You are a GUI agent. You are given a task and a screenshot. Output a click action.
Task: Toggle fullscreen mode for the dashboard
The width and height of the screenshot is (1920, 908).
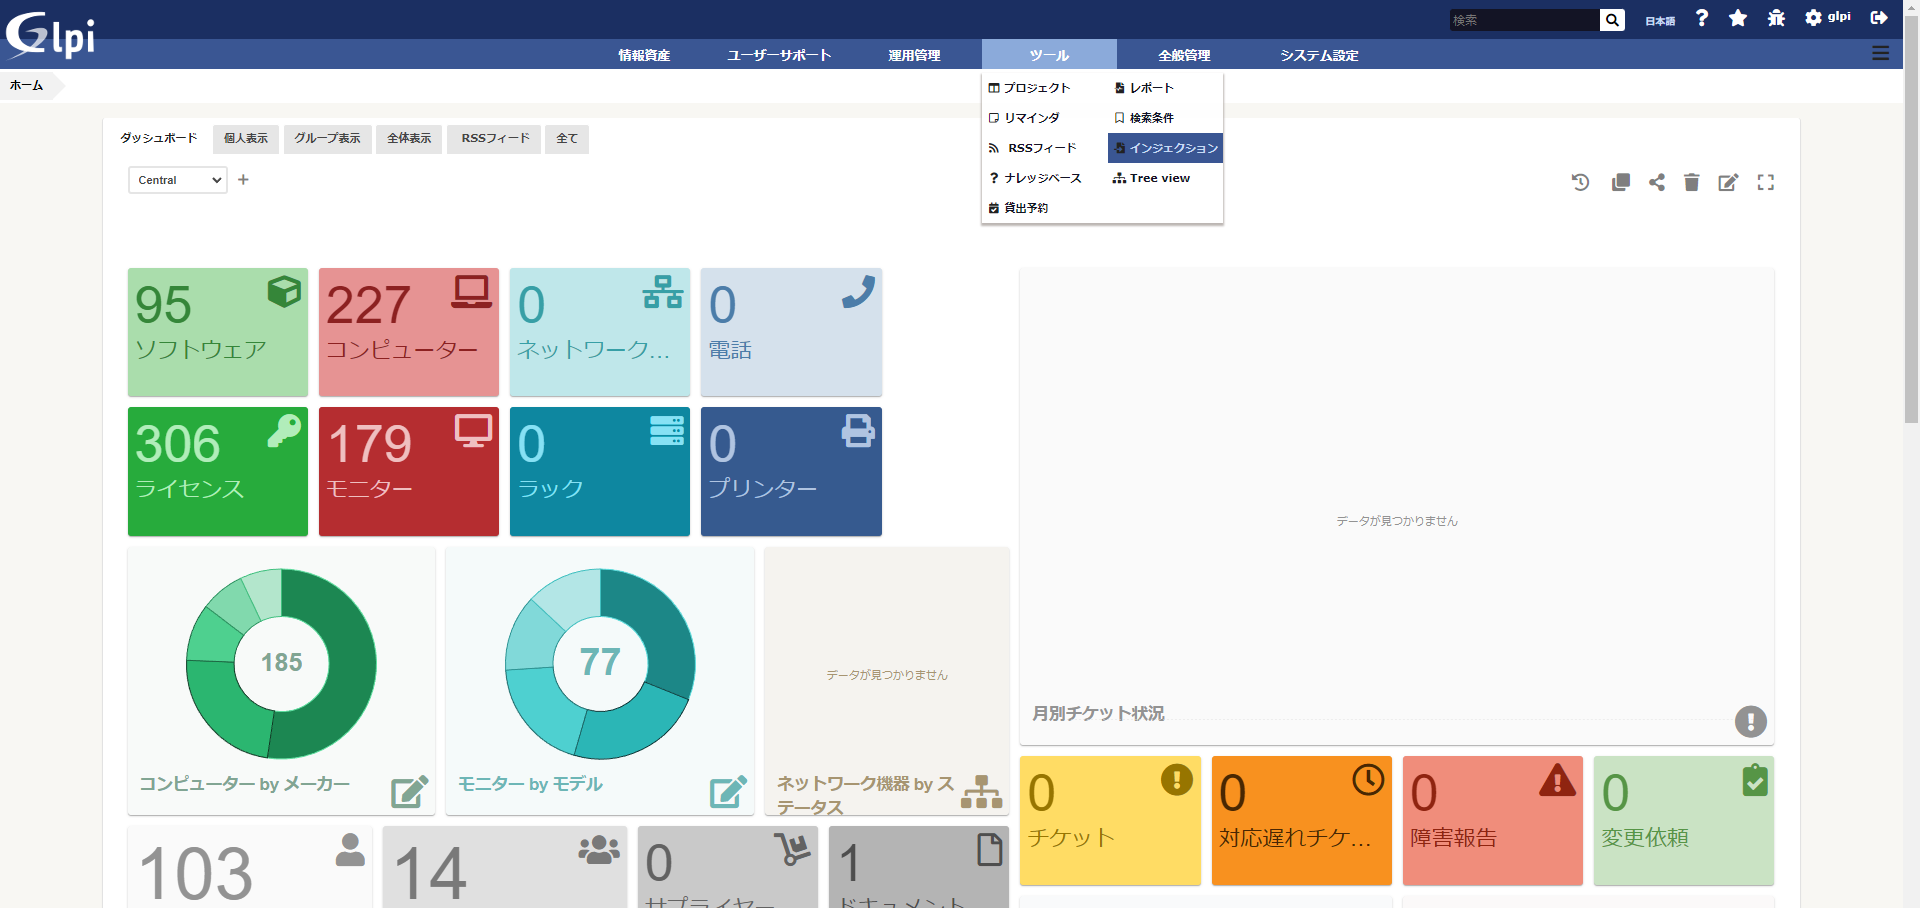1766,182
